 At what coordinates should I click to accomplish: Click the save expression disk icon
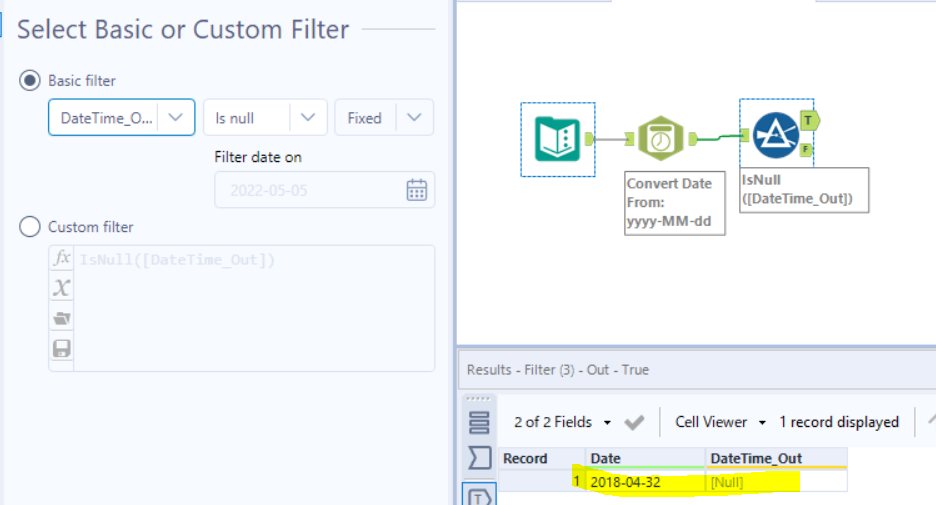[61, 348]
